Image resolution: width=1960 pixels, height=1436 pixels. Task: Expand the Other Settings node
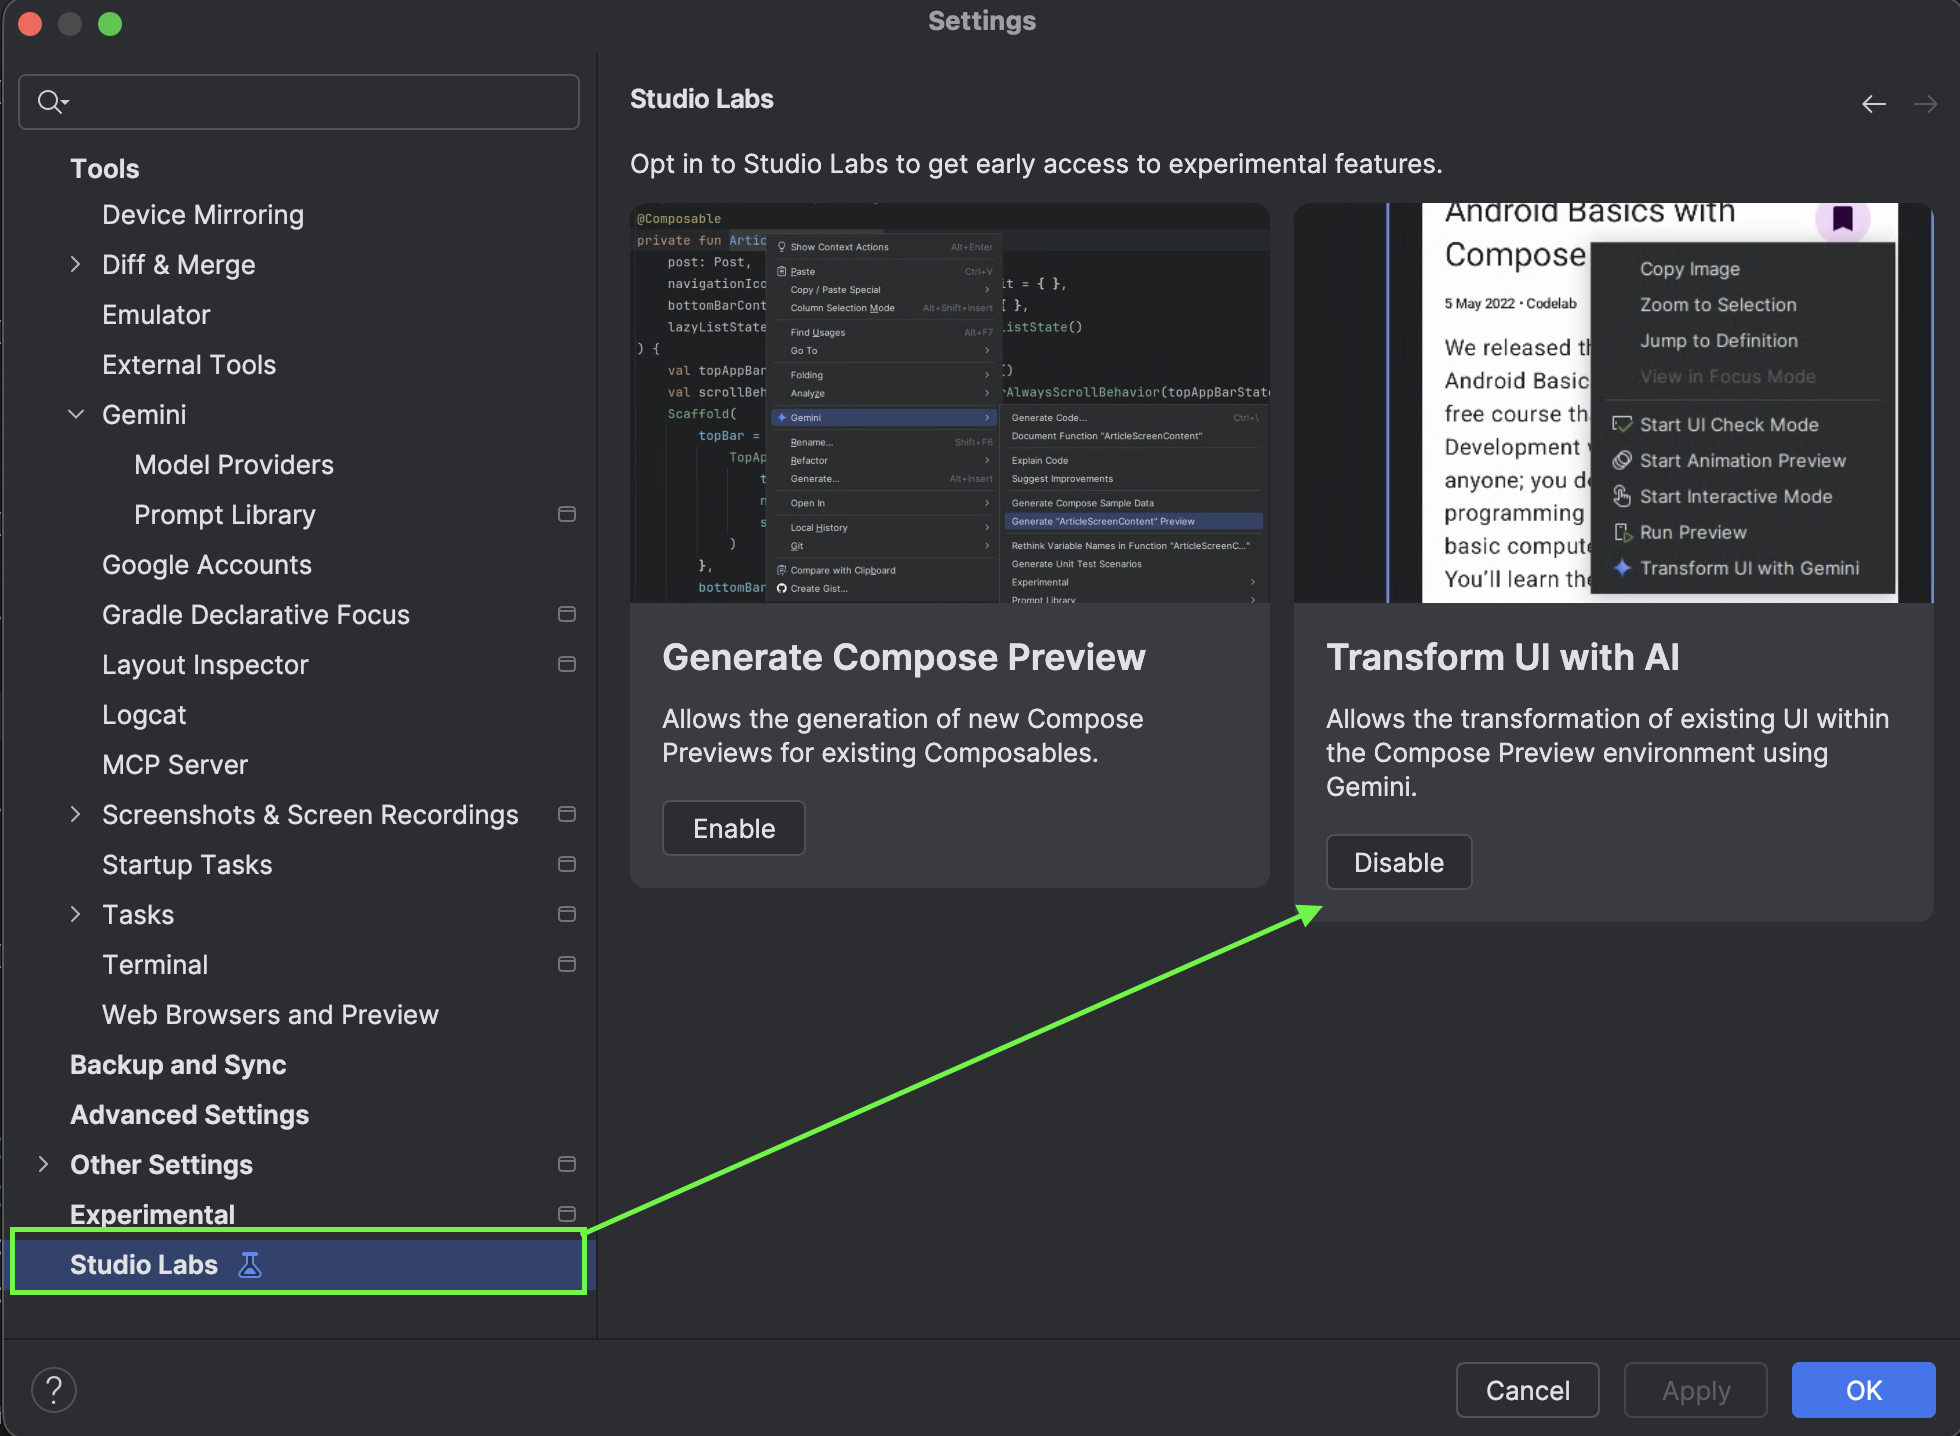(x=44, y=1164)
